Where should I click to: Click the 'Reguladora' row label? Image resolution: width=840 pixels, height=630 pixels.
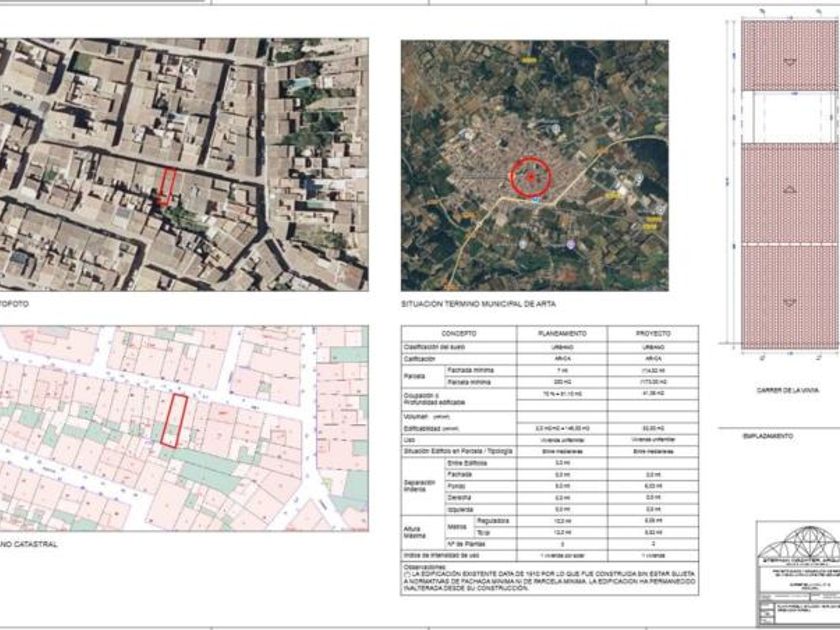[x=492, y=521]
